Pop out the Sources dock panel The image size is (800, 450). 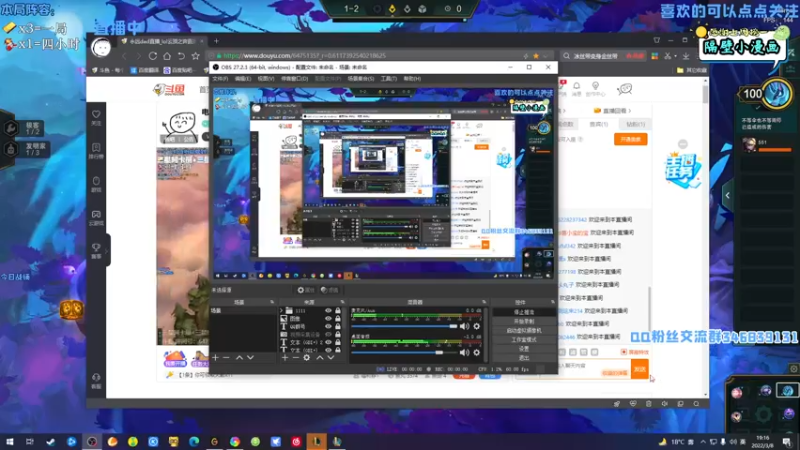click(342, 302)
